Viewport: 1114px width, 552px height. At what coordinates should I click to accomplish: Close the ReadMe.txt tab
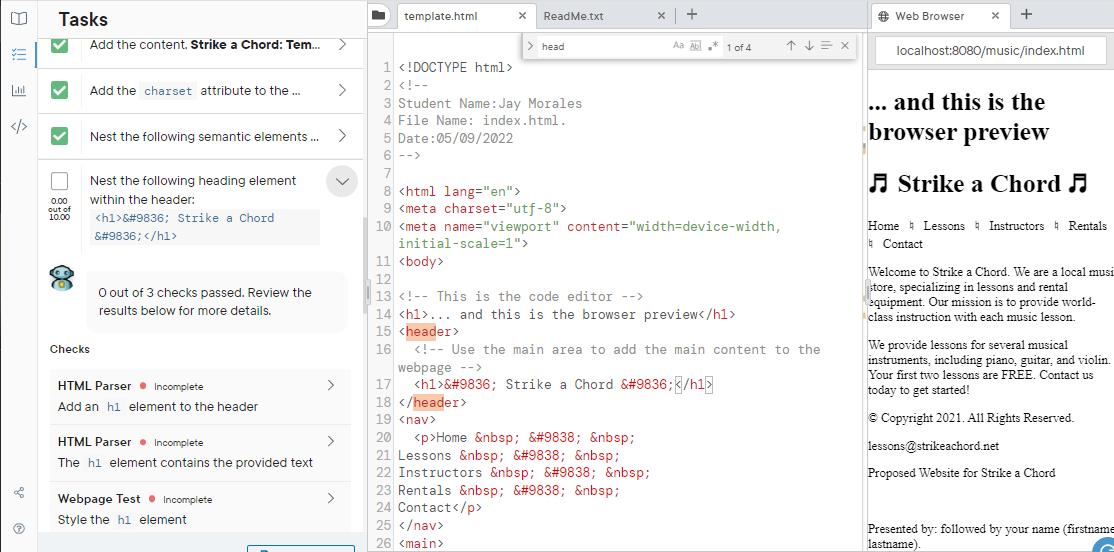coord(661,16)
